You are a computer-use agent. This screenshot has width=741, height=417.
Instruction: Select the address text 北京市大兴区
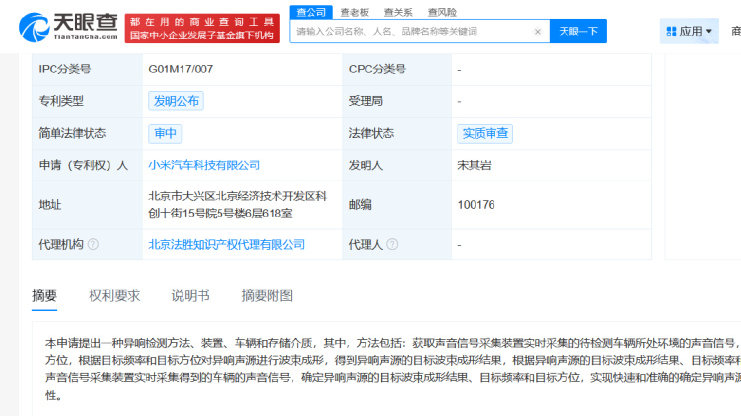pos(182,196)
